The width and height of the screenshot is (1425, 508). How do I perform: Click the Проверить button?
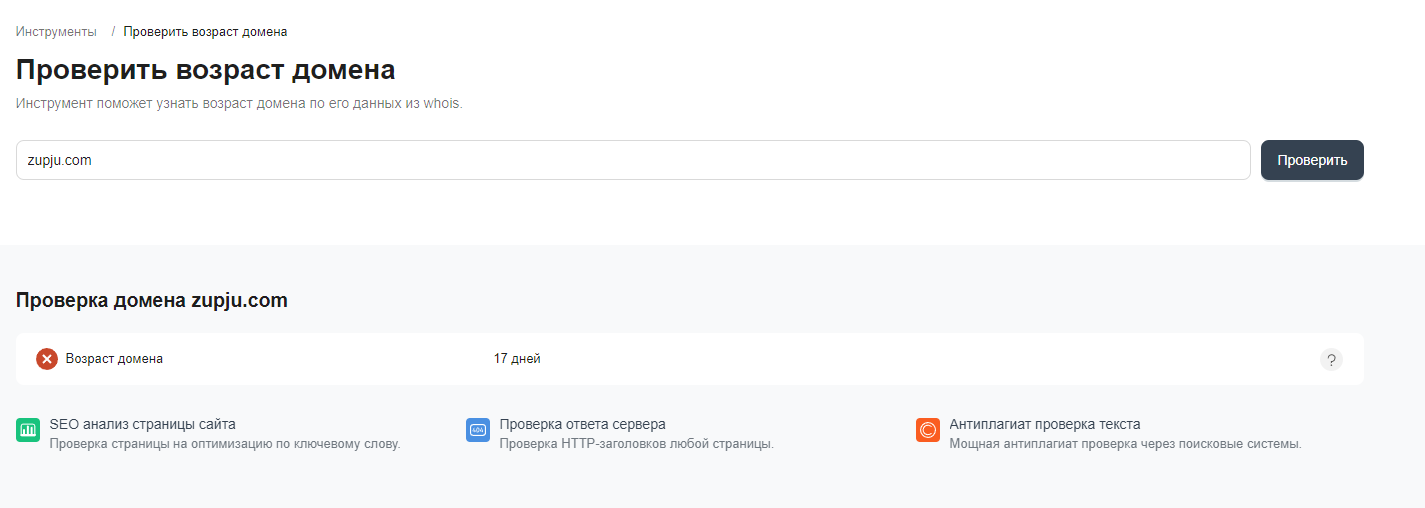[1312, 160]
